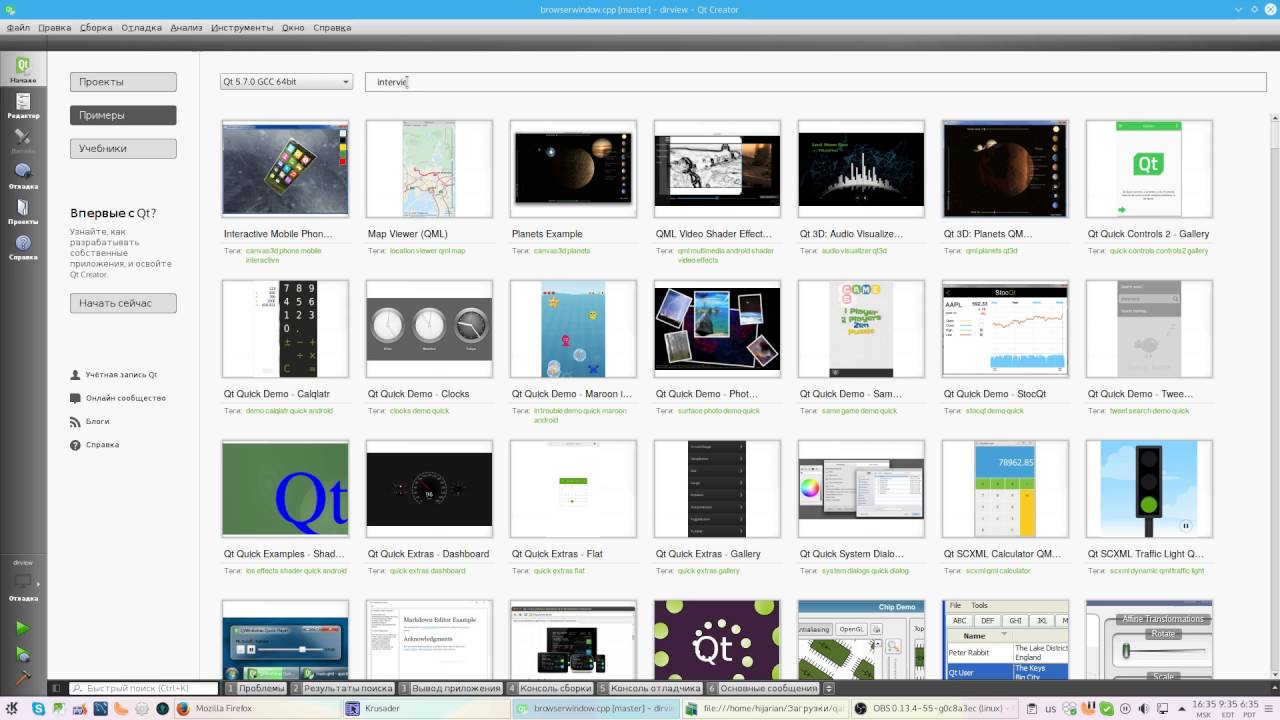The width and height of the screenshot is (1280, 720).
Task: Toggle the Проблемы output pane
Action: 257,688
